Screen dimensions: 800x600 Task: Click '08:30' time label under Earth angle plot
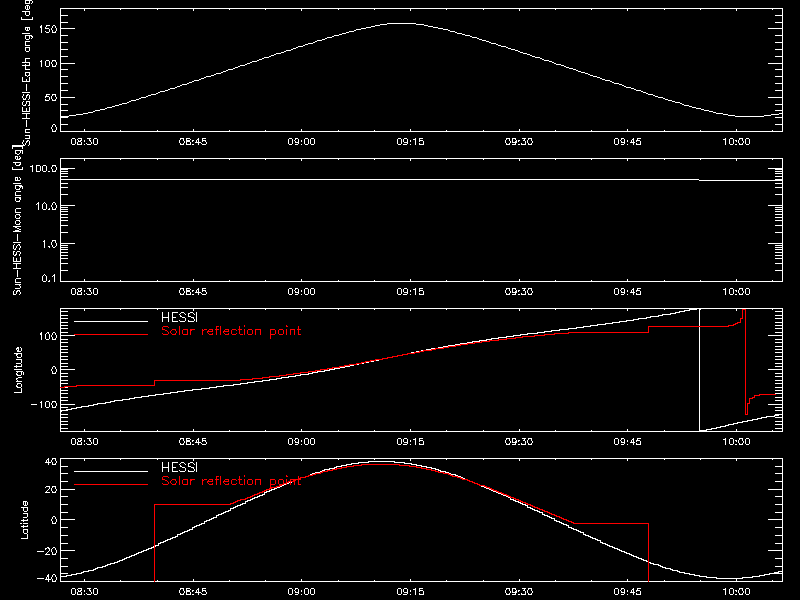84,142
